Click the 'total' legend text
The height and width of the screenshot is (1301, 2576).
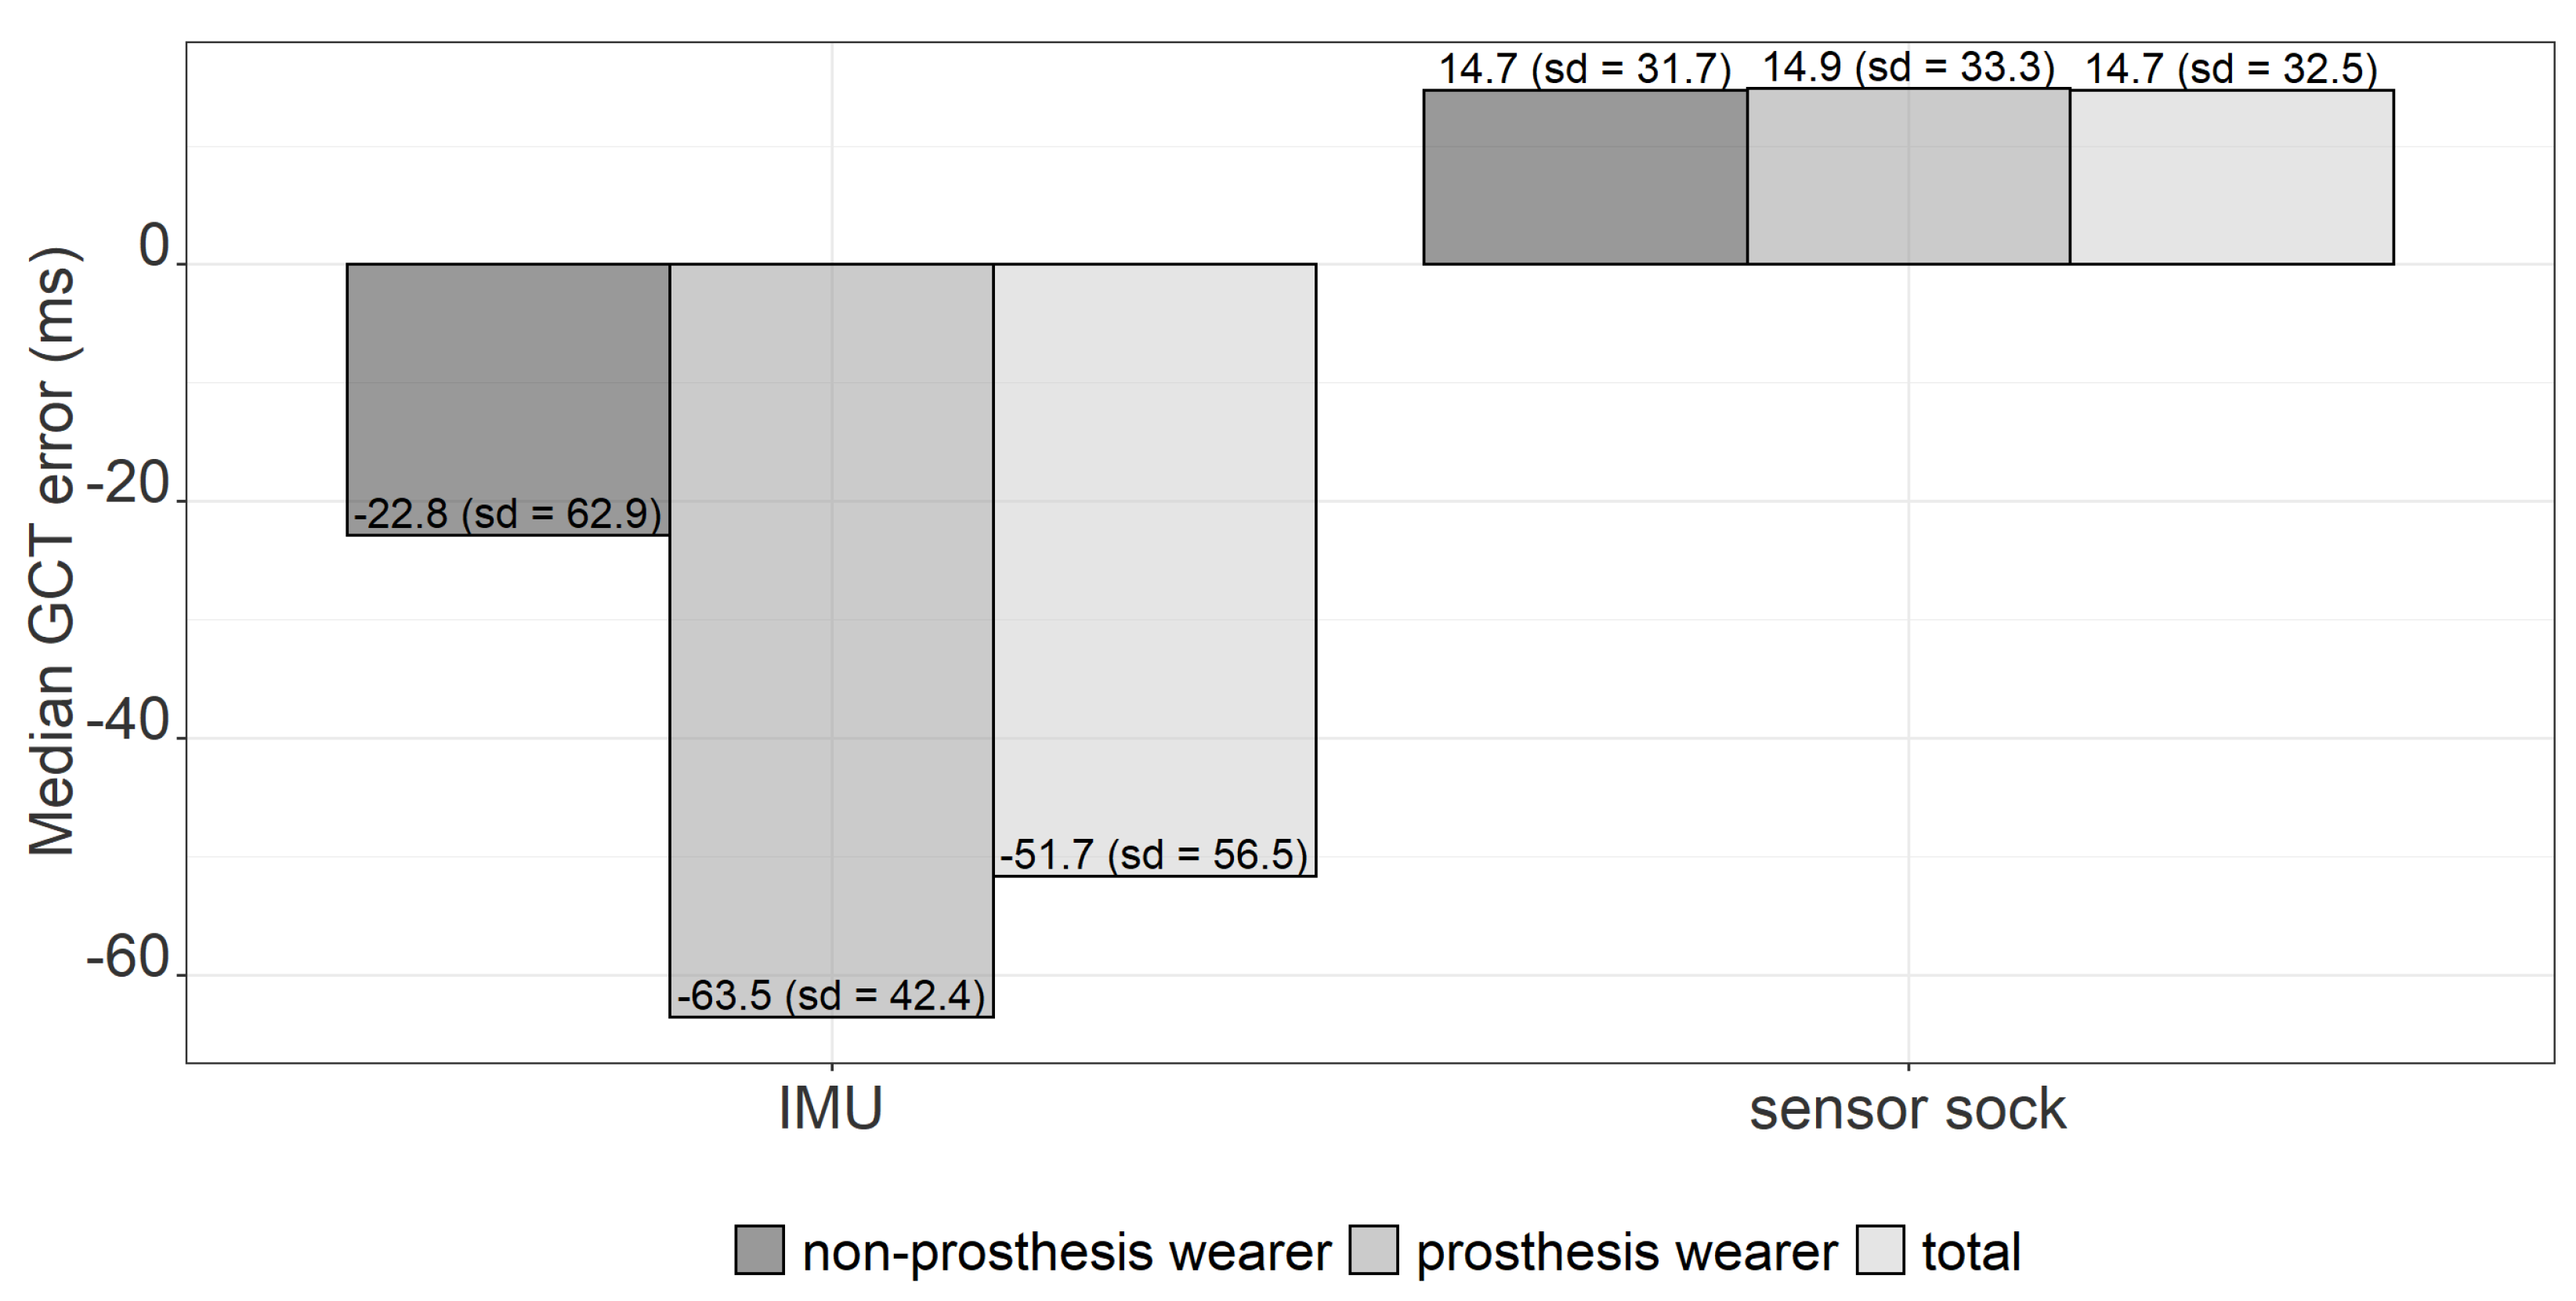(1971, 1252)
